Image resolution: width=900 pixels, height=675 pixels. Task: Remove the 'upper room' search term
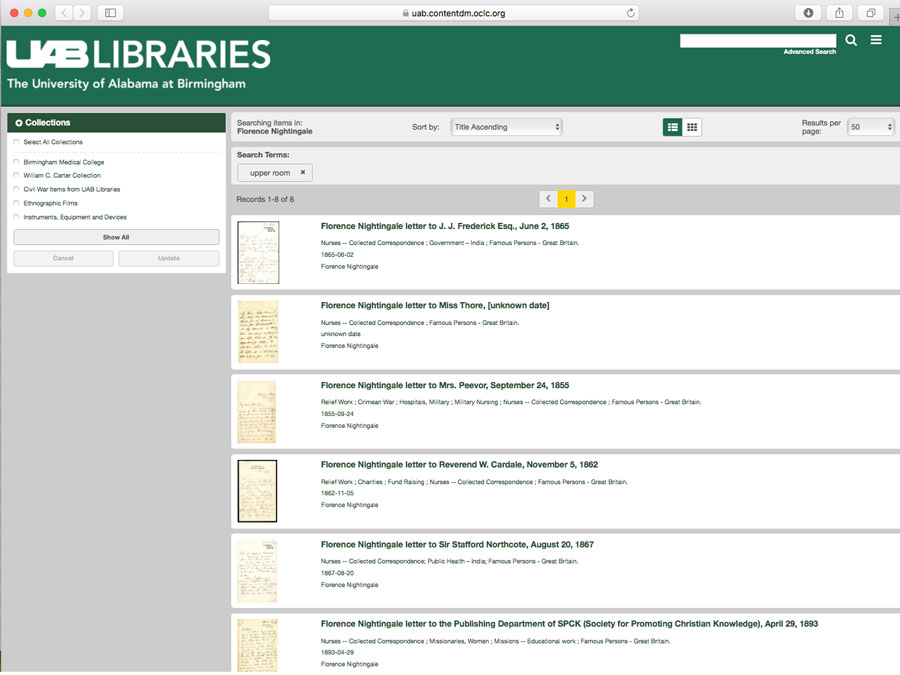tap(303, 173)
